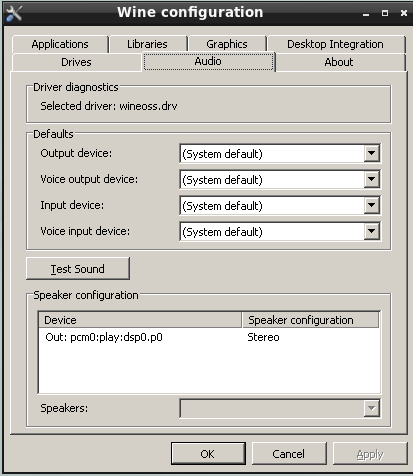This screenshot has height=476, width=413.
Task: Switch to the Applications tab
Action: pos(60,44)
